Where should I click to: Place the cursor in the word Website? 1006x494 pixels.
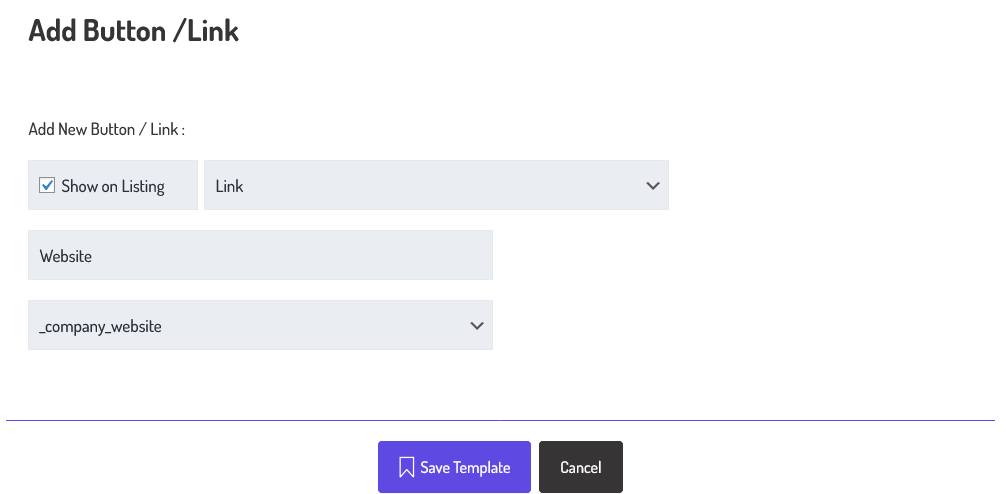point(65,256)
